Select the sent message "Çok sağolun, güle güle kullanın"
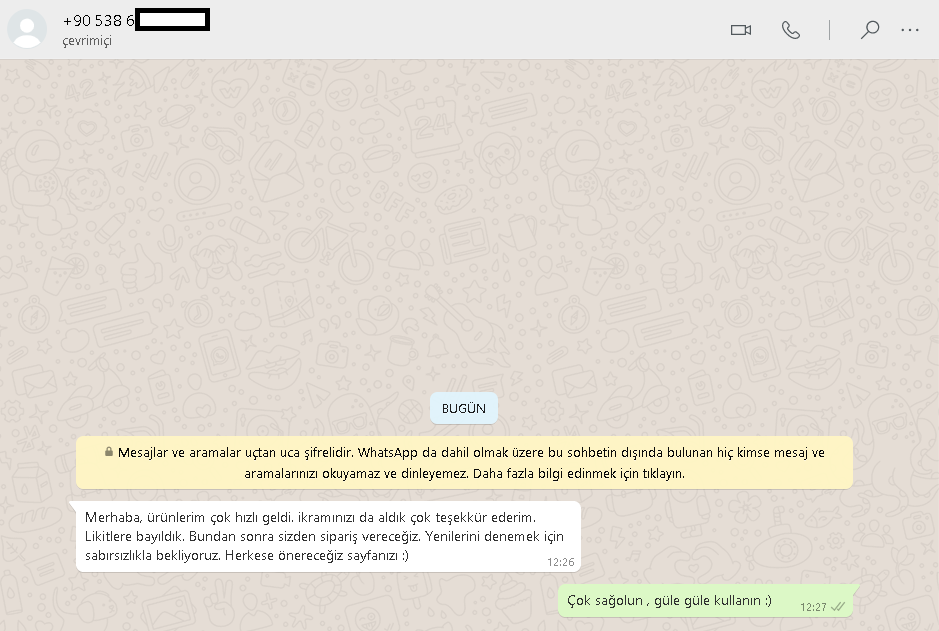 (x=669, y=600)
